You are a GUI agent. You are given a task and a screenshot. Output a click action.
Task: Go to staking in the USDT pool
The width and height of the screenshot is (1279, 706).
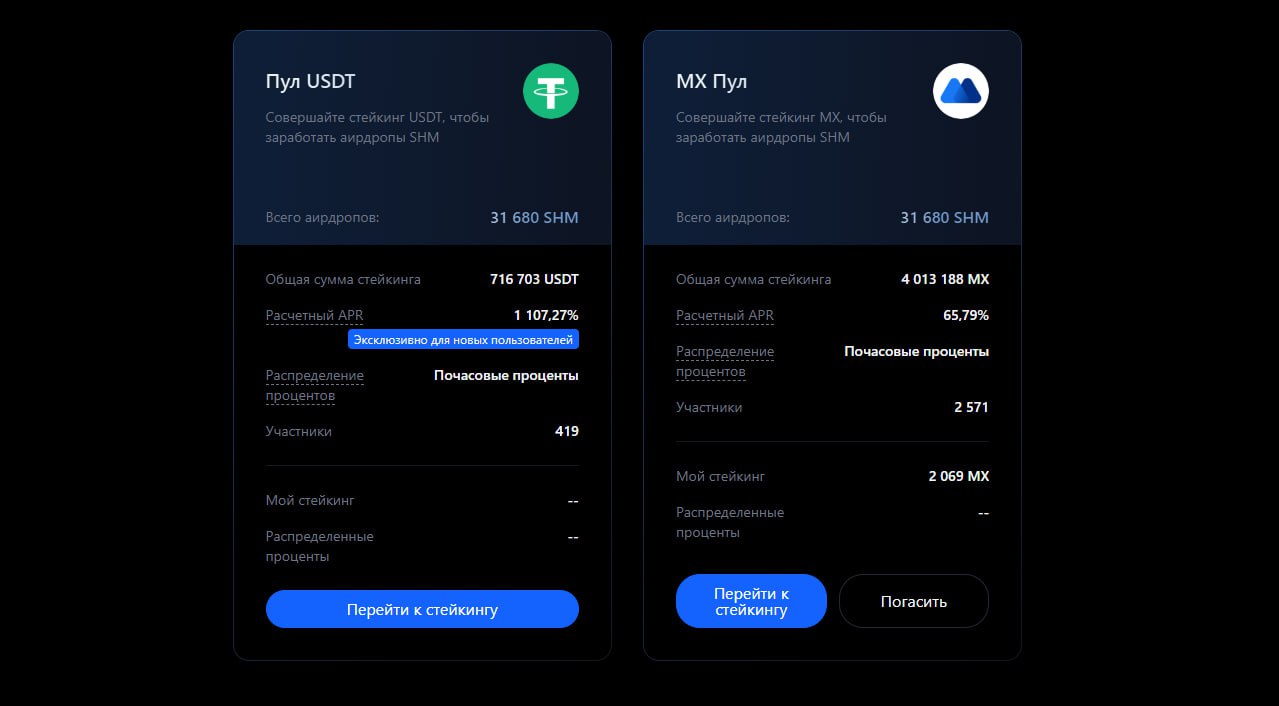click(422, 609)
